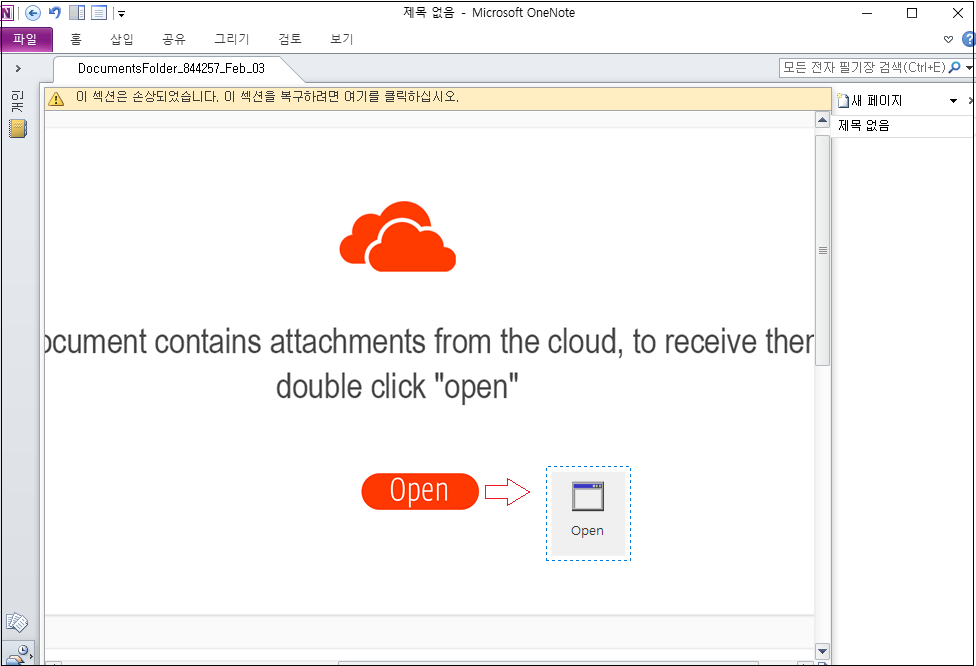Click the orange cloud image

pos(398,237)
